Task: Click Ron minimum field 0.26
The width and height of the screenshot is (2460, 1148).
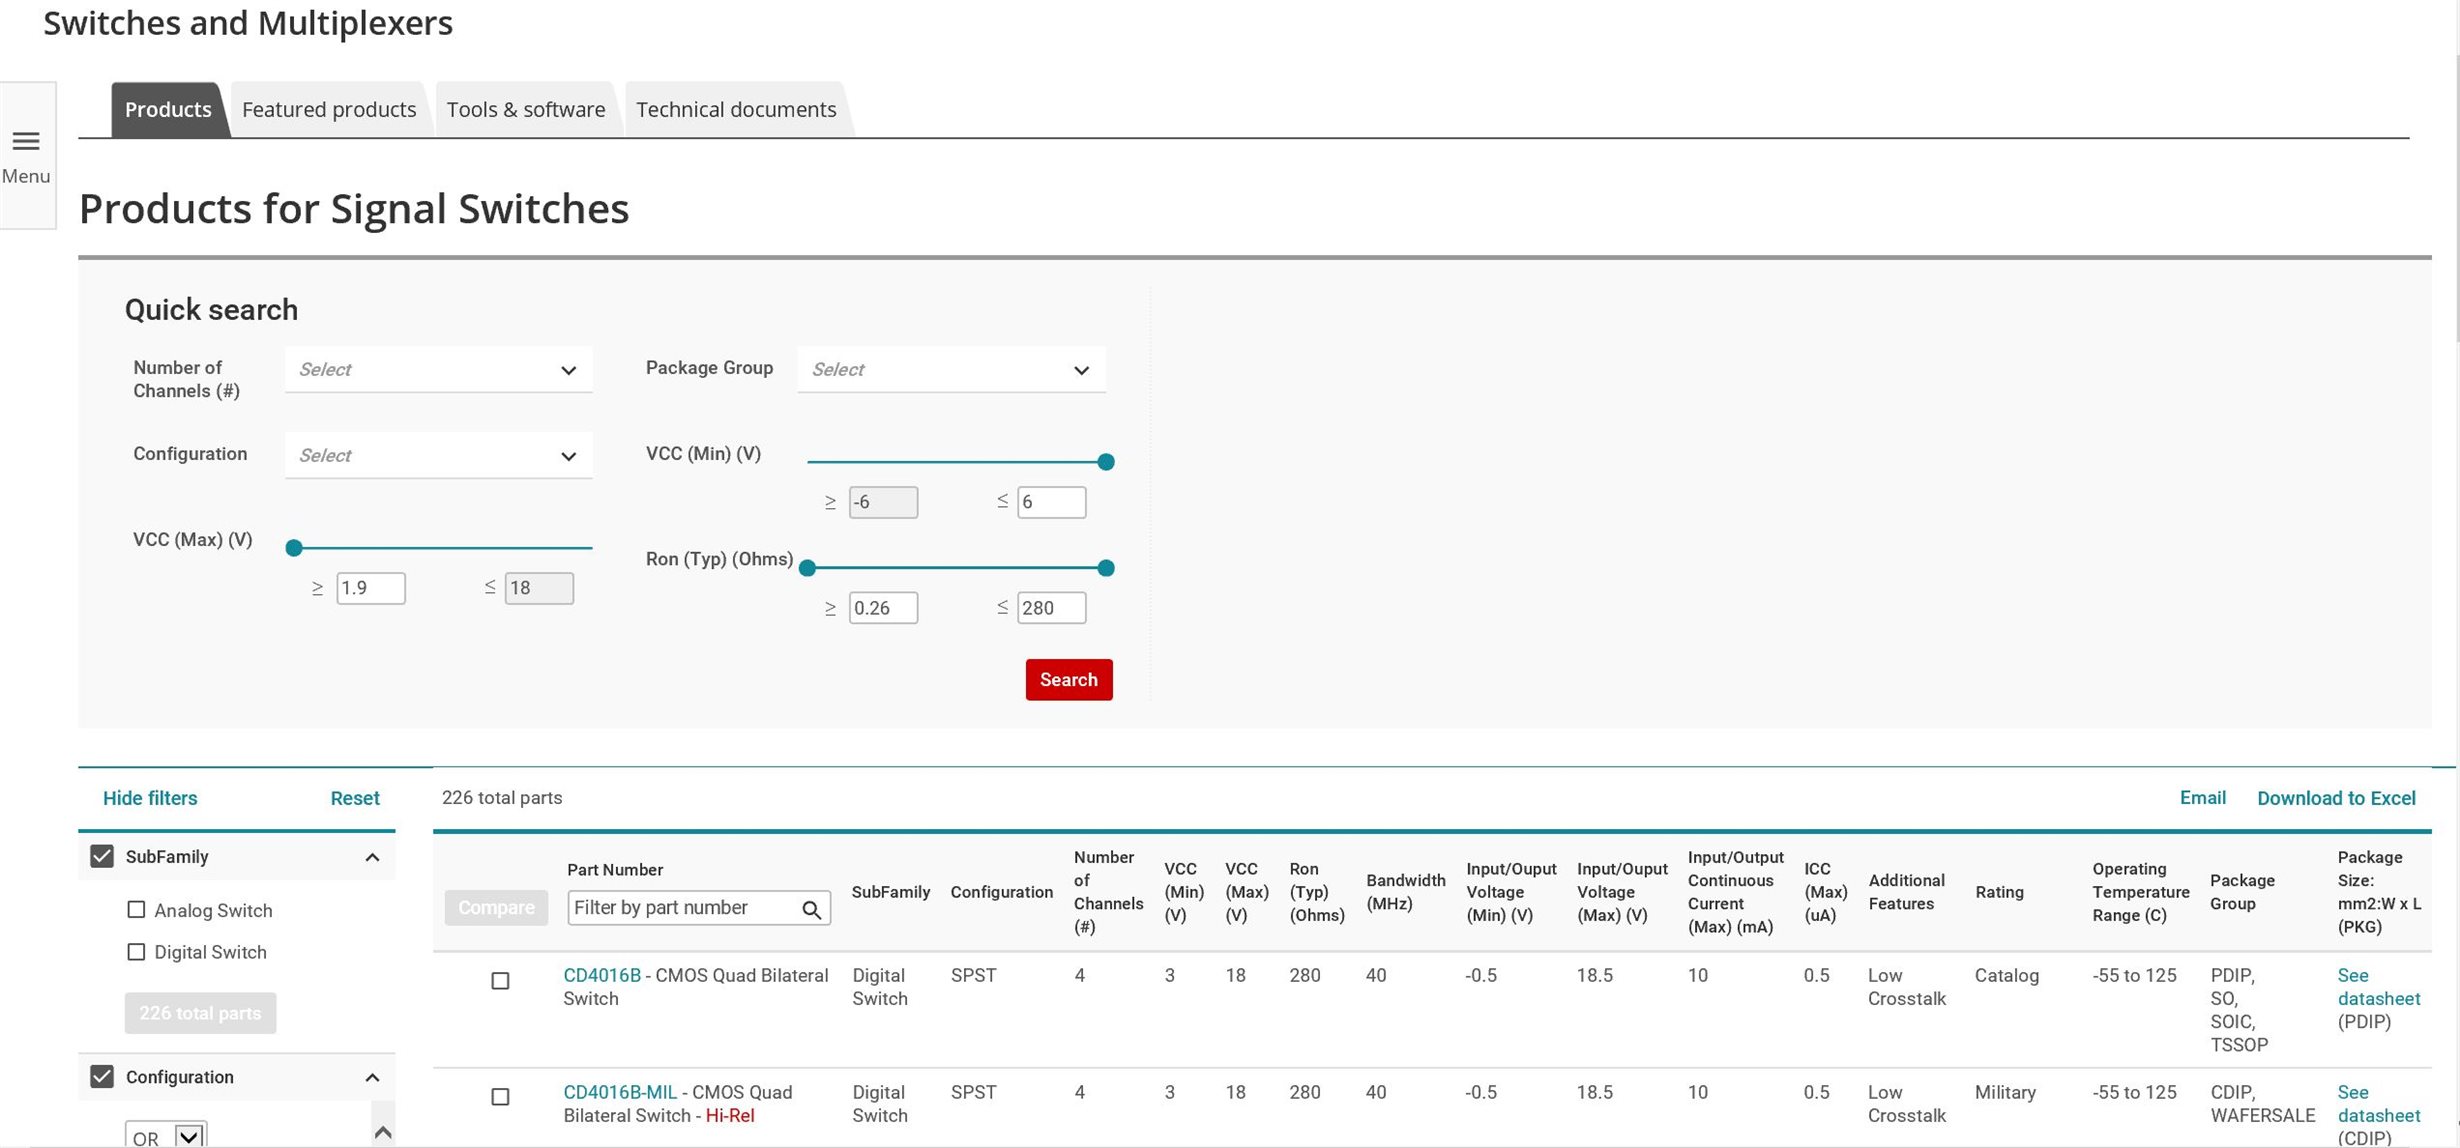Action: tap(883, 608)
